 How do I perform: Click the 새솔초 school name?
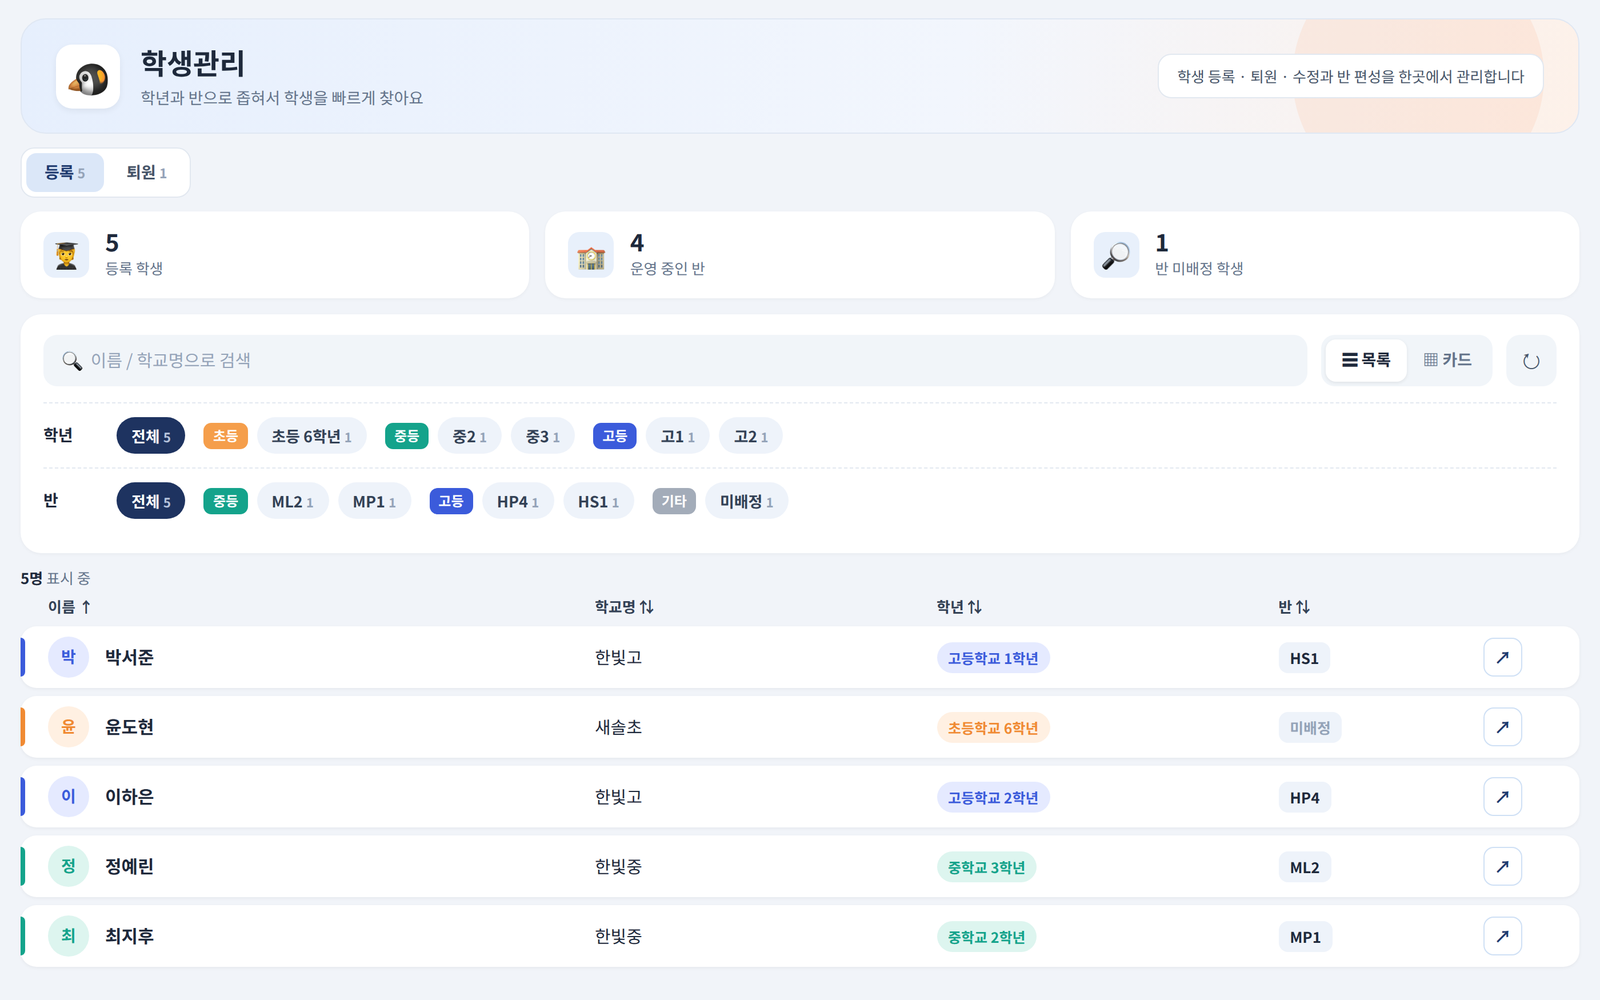pyautogui.click(x=619, y=727)
